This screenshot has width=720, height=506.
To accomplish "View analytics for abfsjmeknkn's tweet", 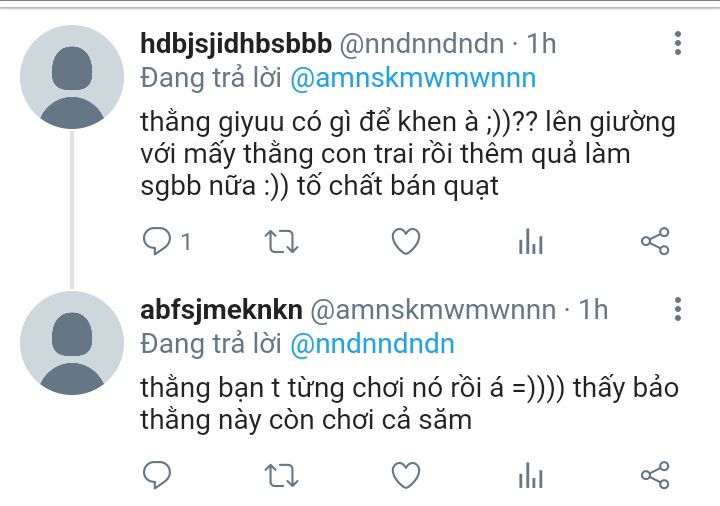I will pyautogui.click(x=531, y=475).
